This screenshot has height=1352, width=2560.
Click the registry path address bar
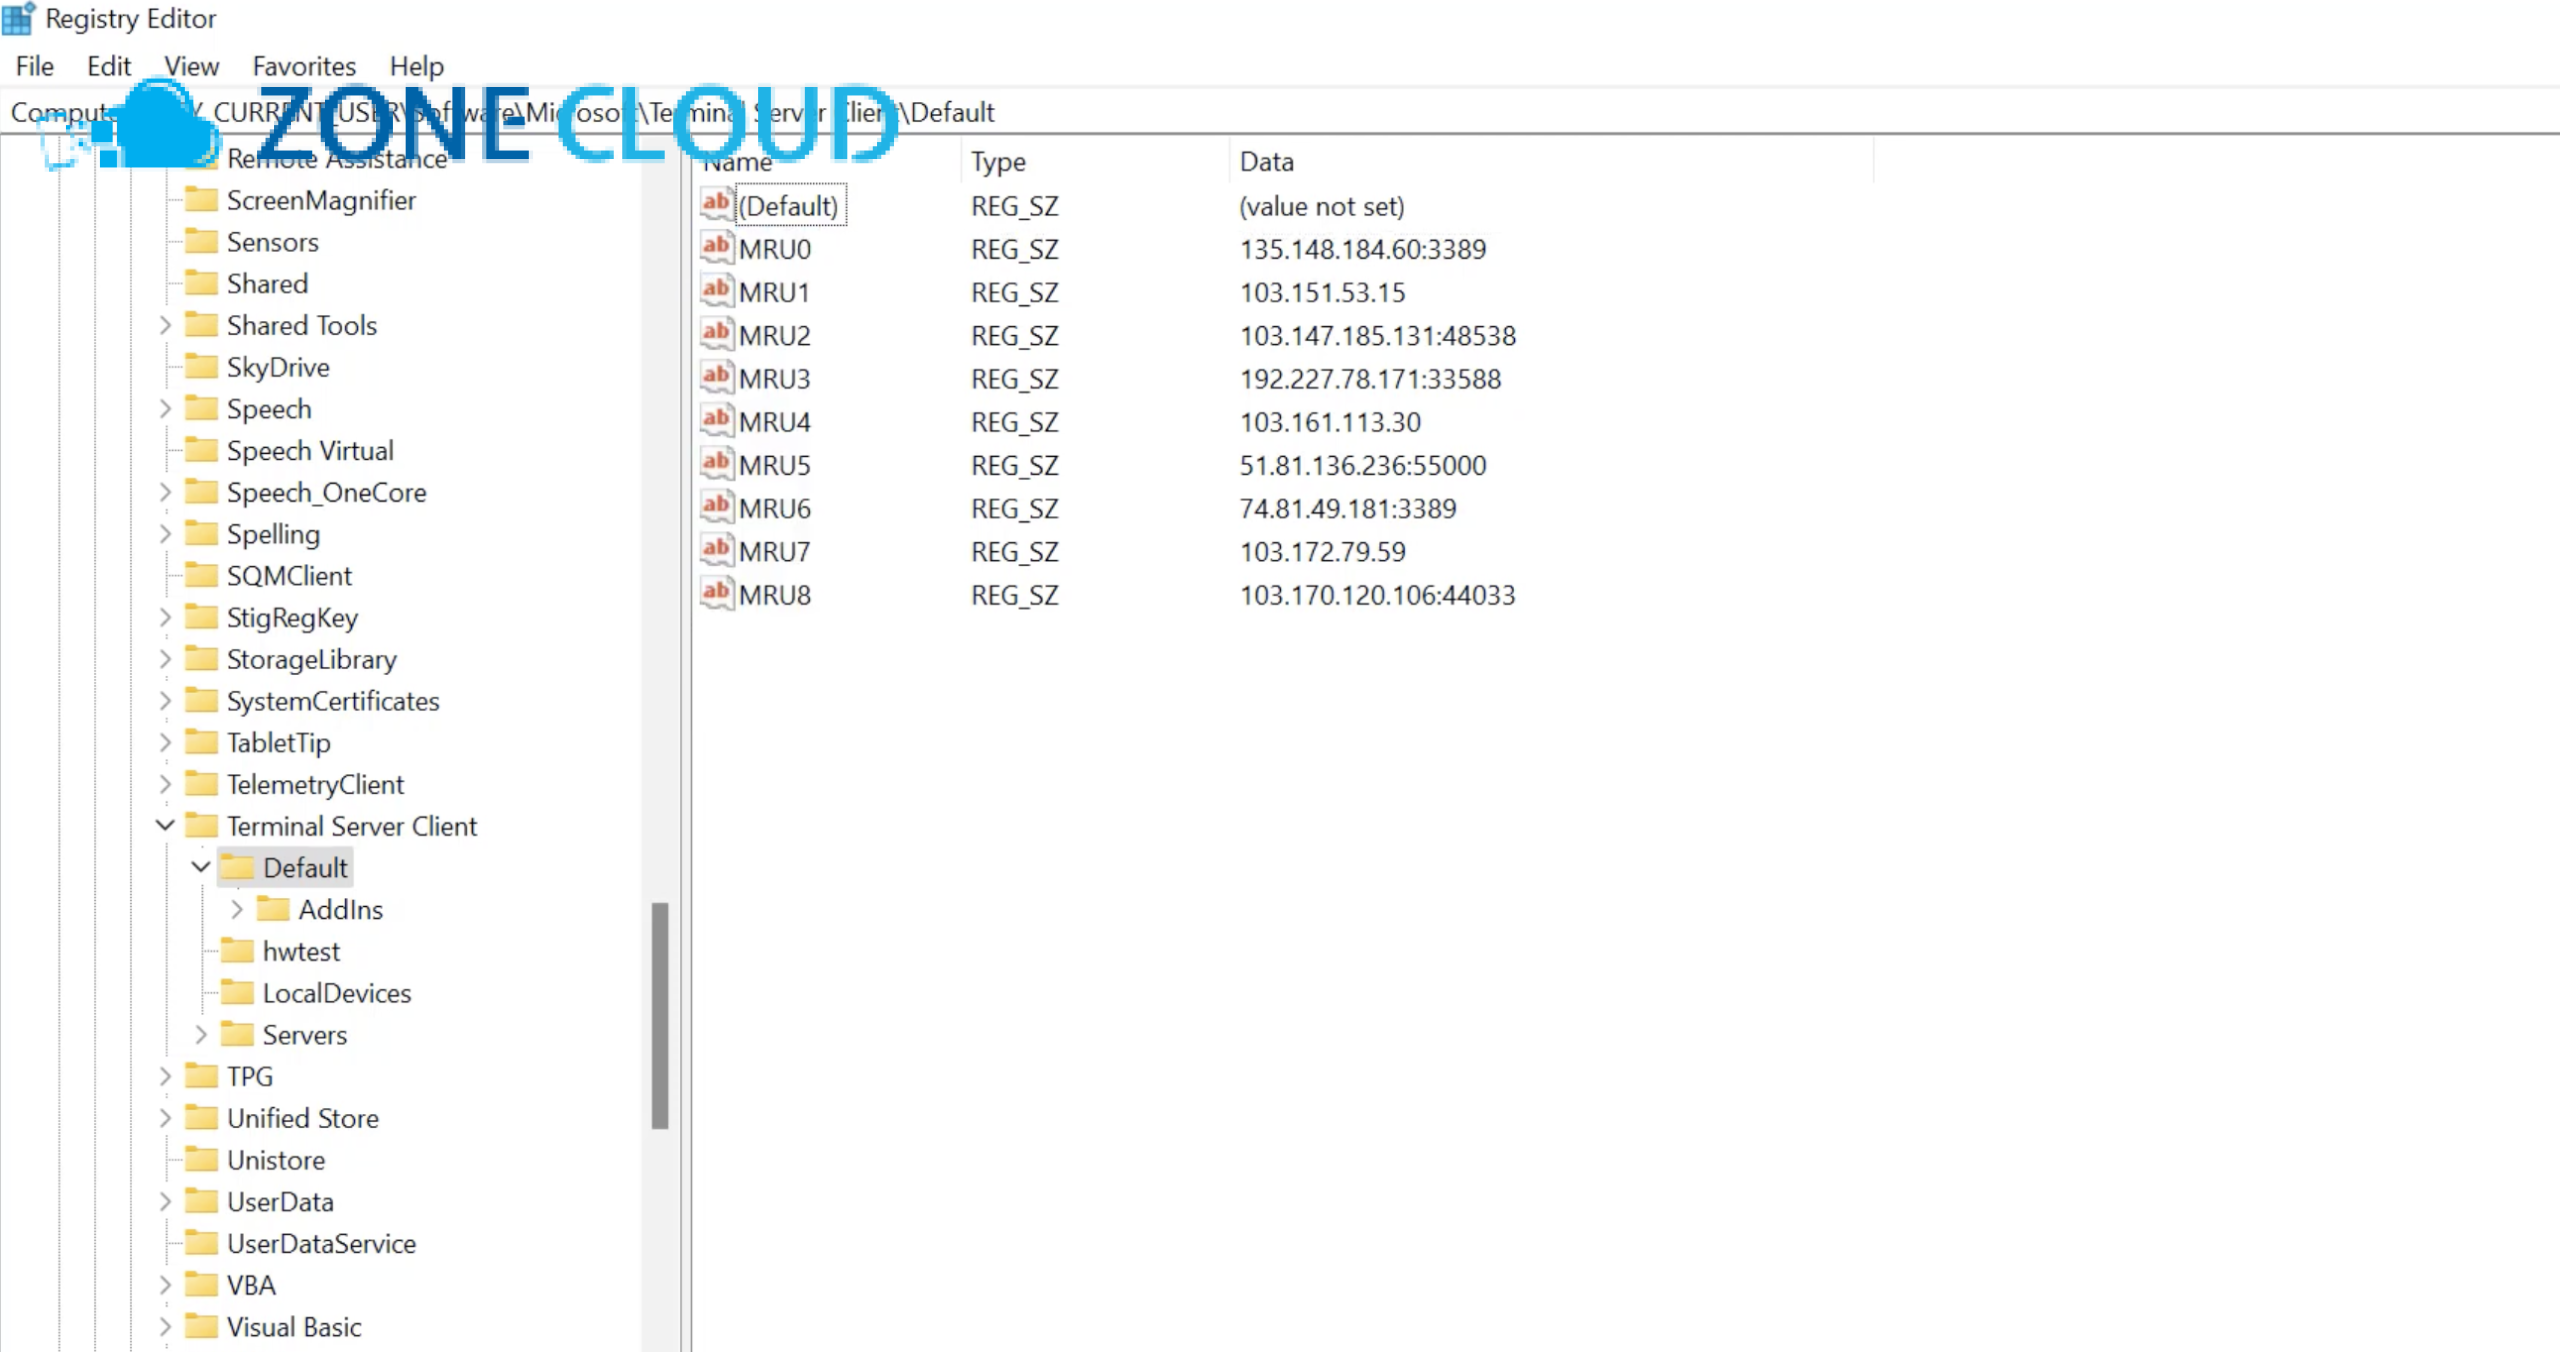tap(1280, 112)
